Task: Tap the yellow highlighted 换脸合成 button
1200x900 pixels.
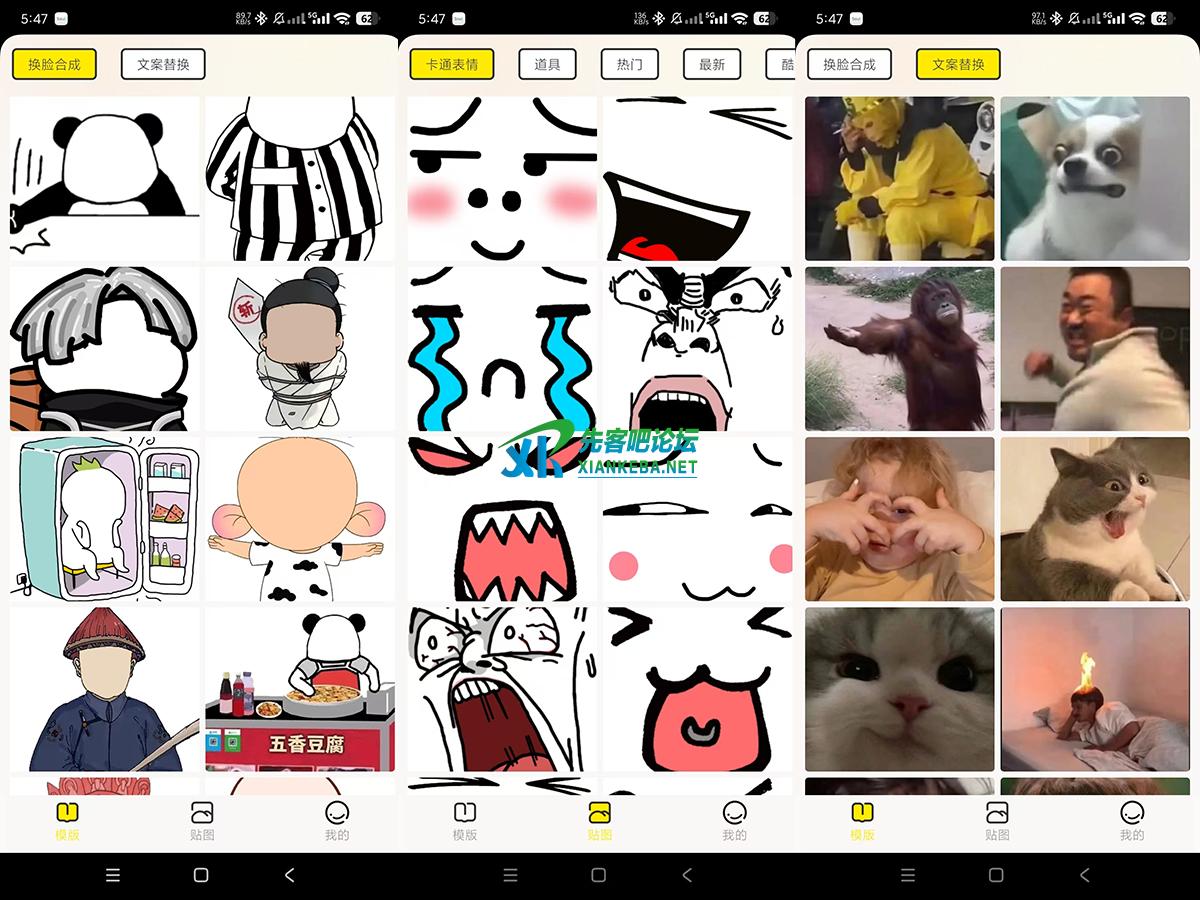Action: click(x=54, y=64)
